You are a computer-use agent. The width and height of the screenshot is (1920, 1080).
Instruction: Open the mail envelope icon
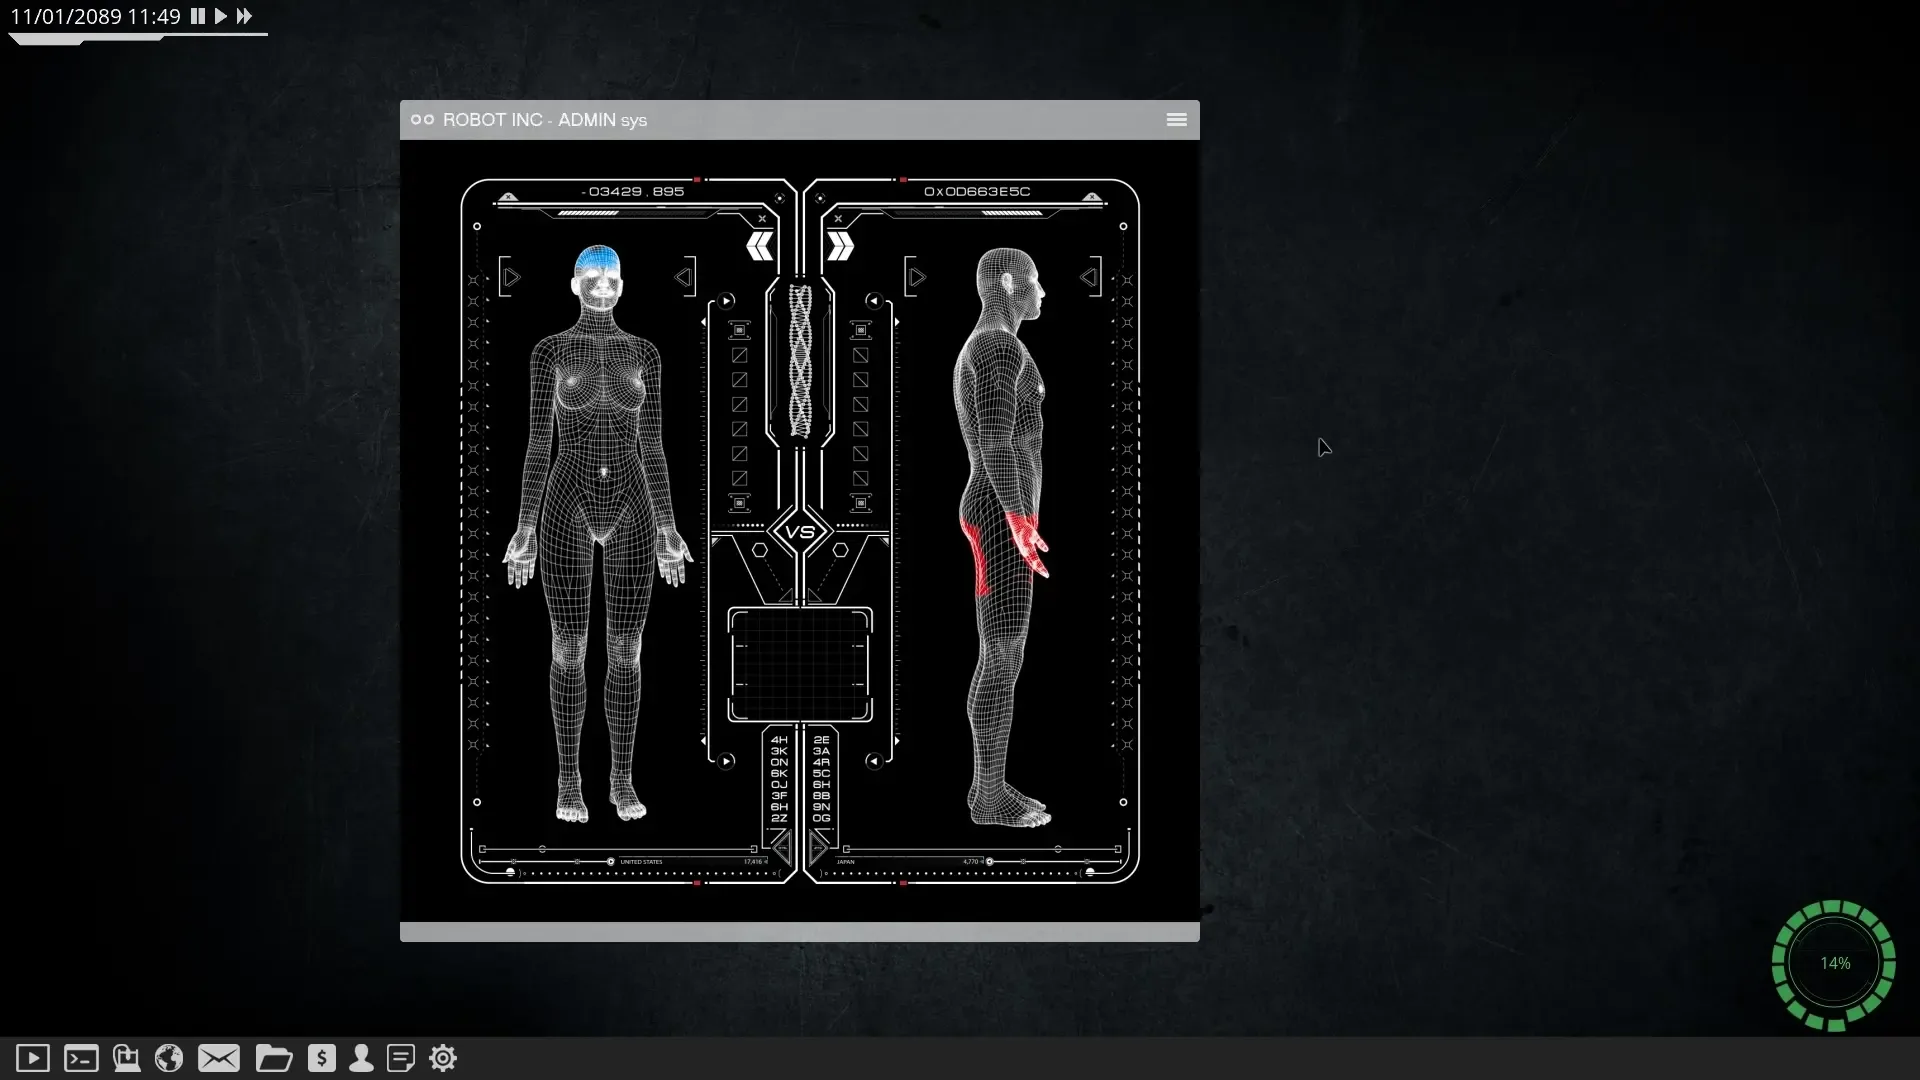pyautogui.click(x=218, y=1058)
